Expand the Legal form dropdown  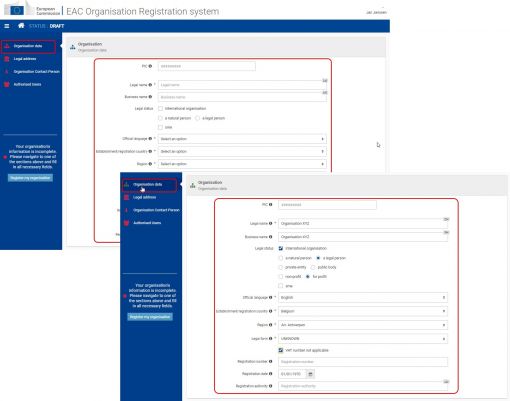[363, 339]
